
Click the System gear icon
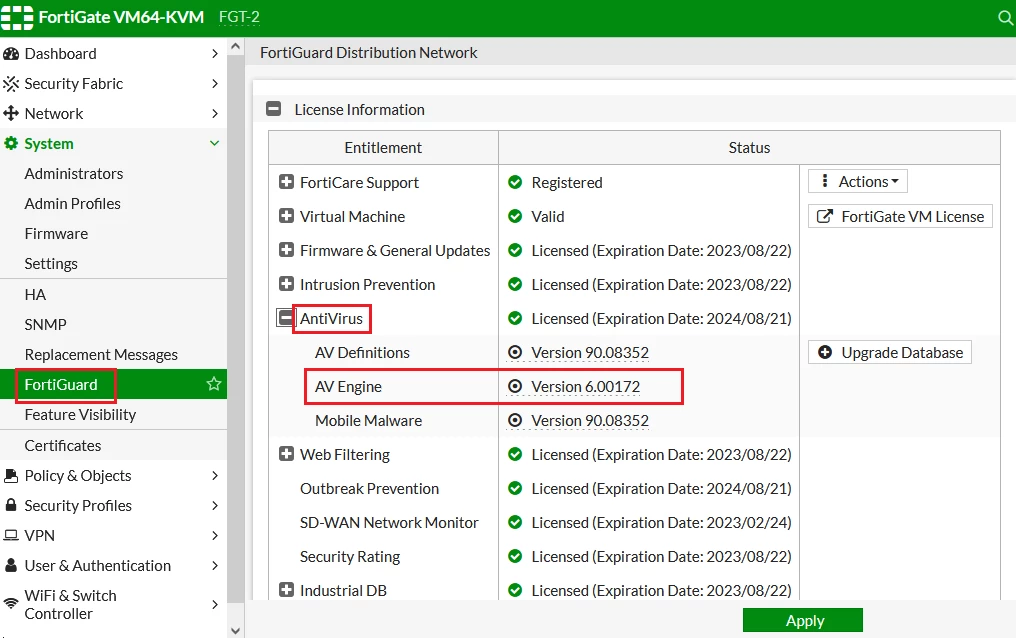pos(11,143)
